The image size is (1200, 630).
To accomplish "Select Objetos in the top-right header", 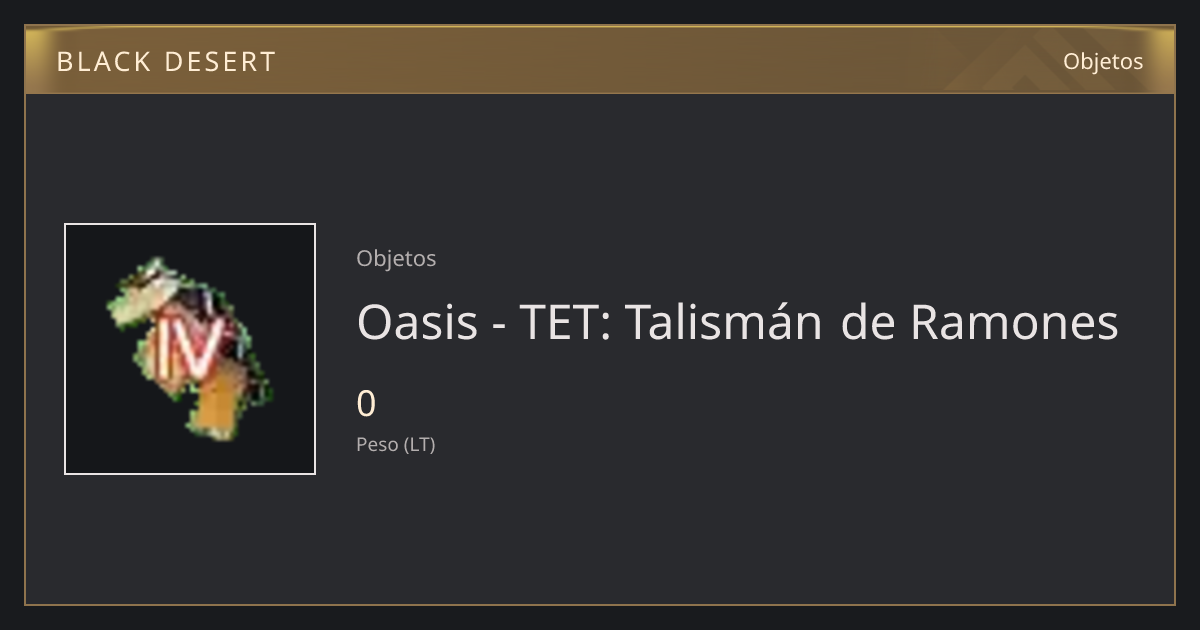I will [x=1103, y=61].
